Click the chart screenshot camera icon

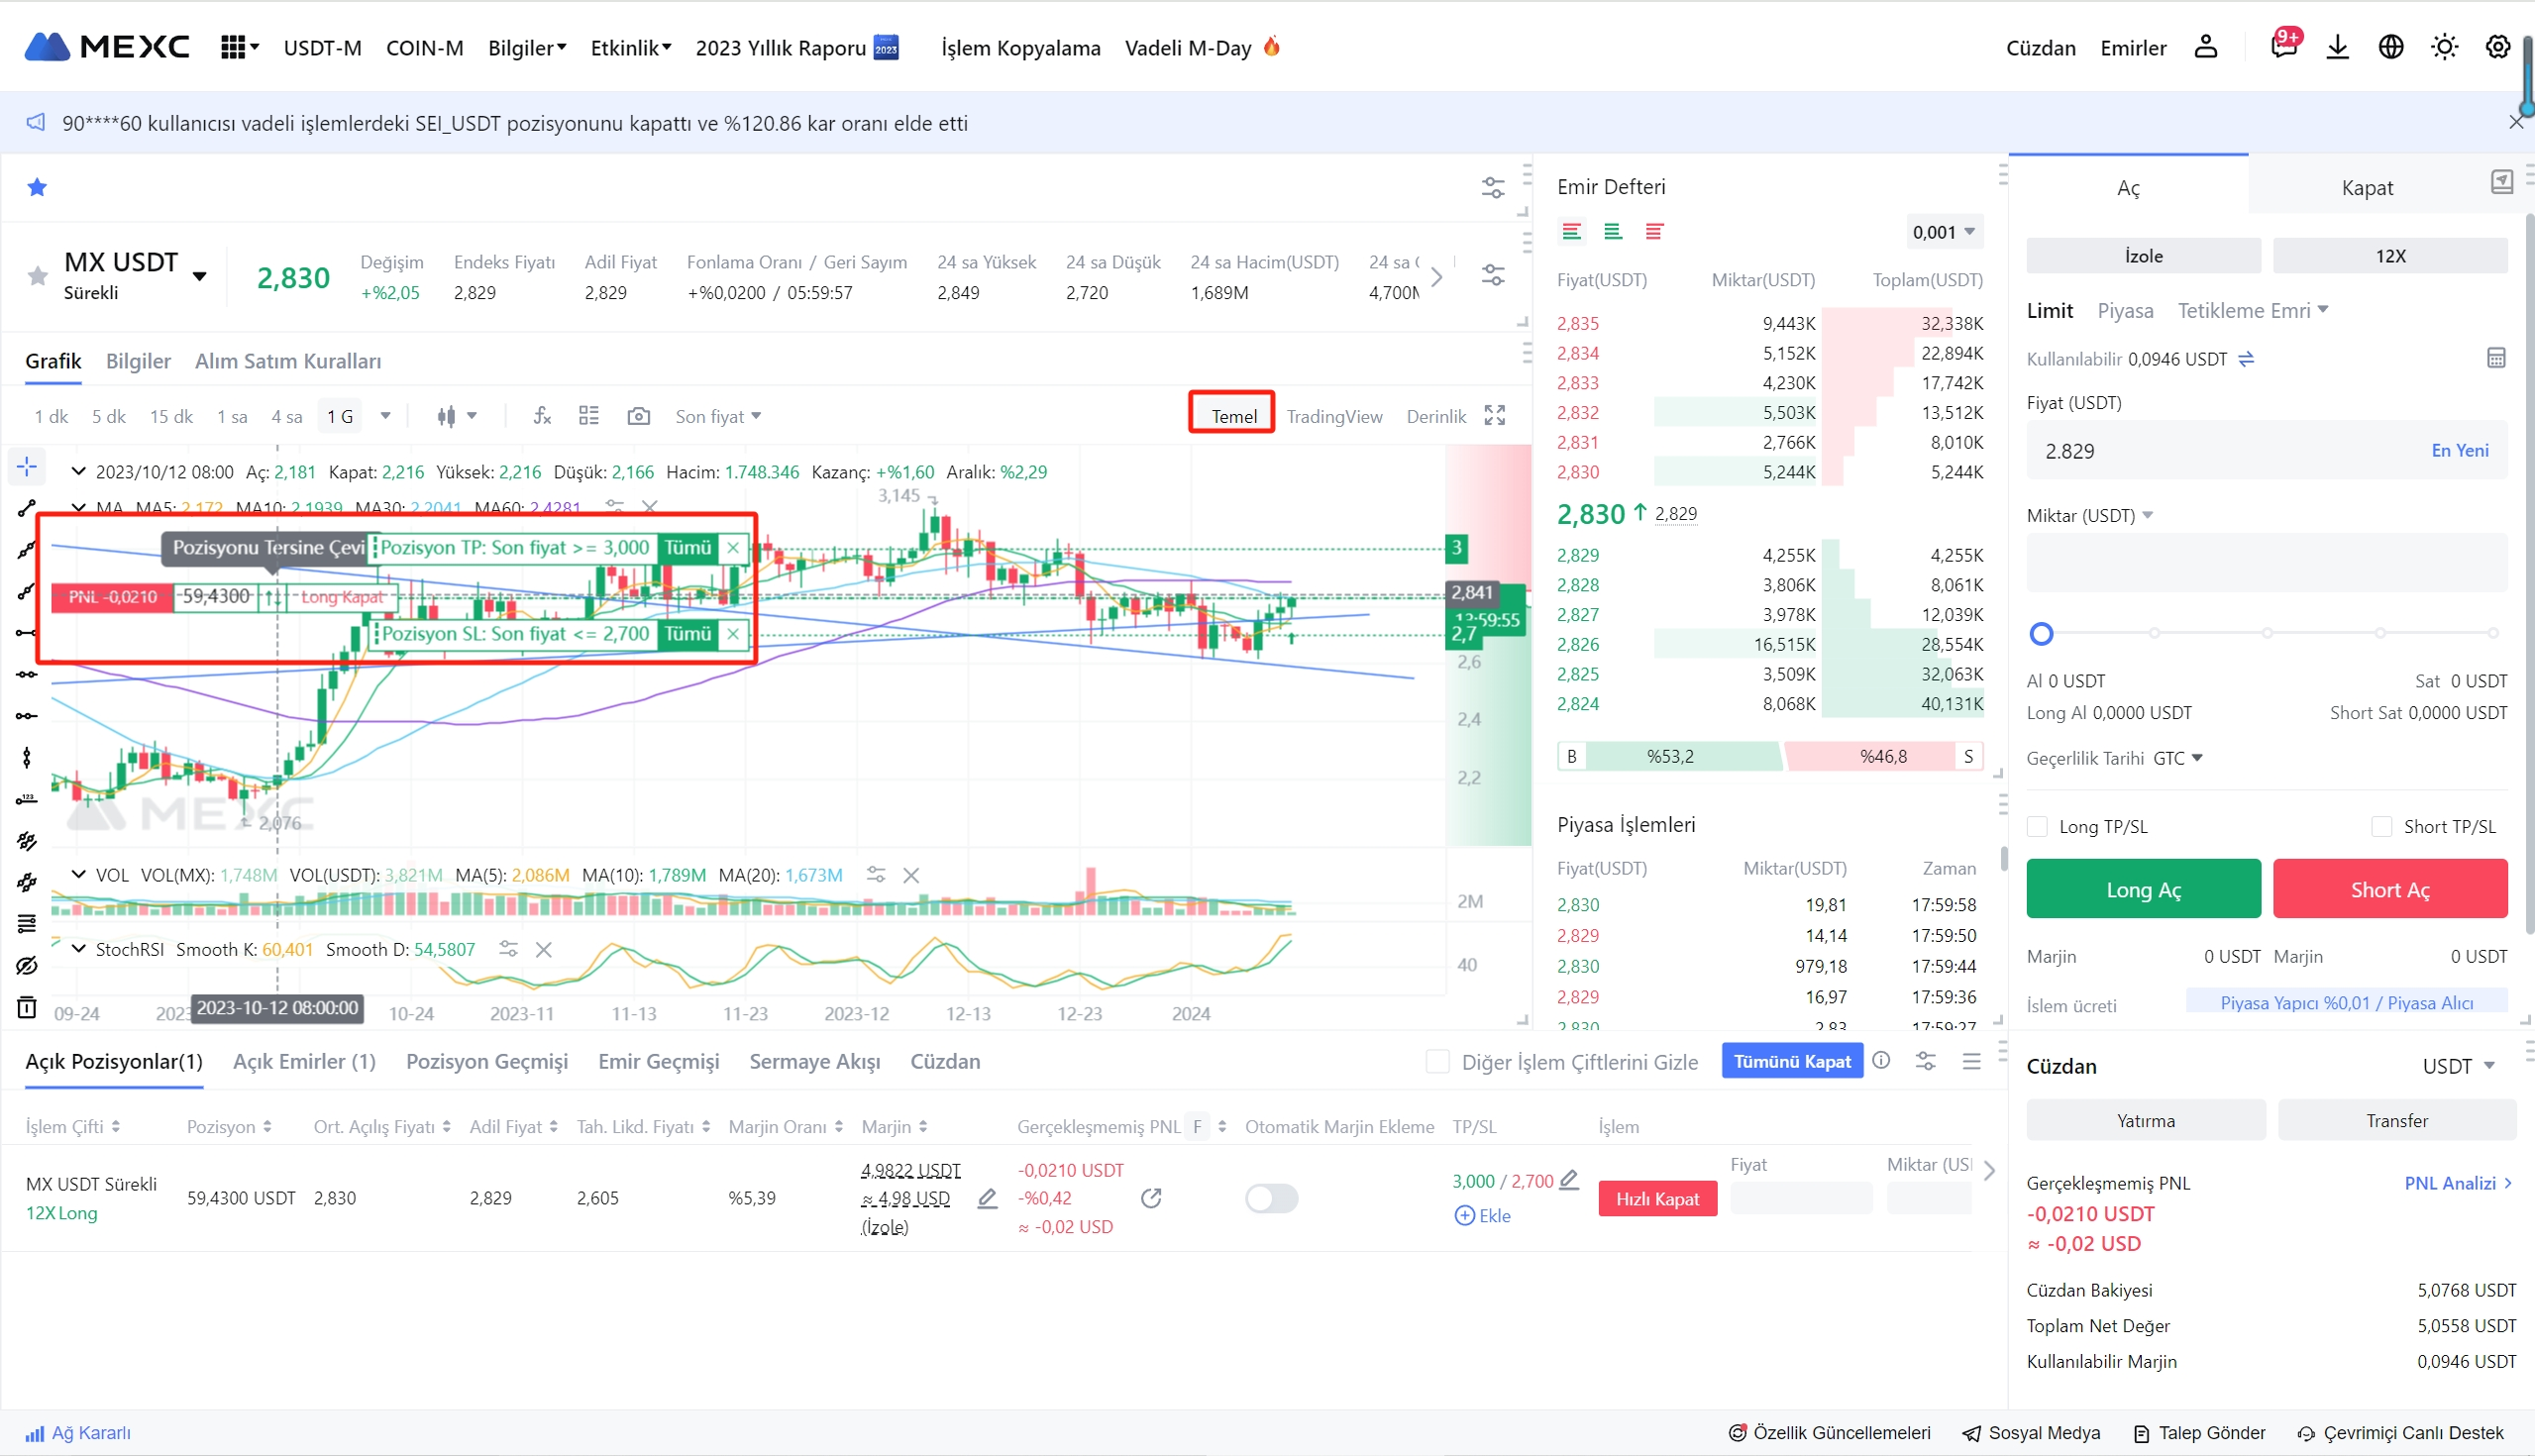(638, 416)
